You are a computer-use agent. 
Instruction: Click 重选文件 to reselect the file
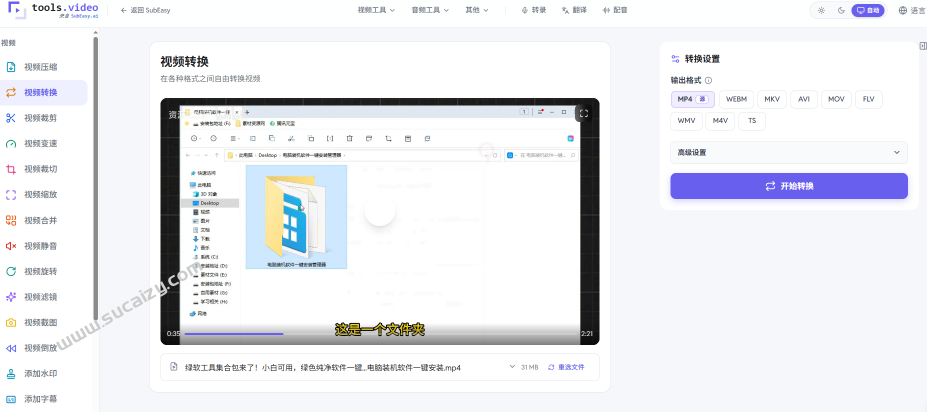pyautogui.click(x=566, y=367)
